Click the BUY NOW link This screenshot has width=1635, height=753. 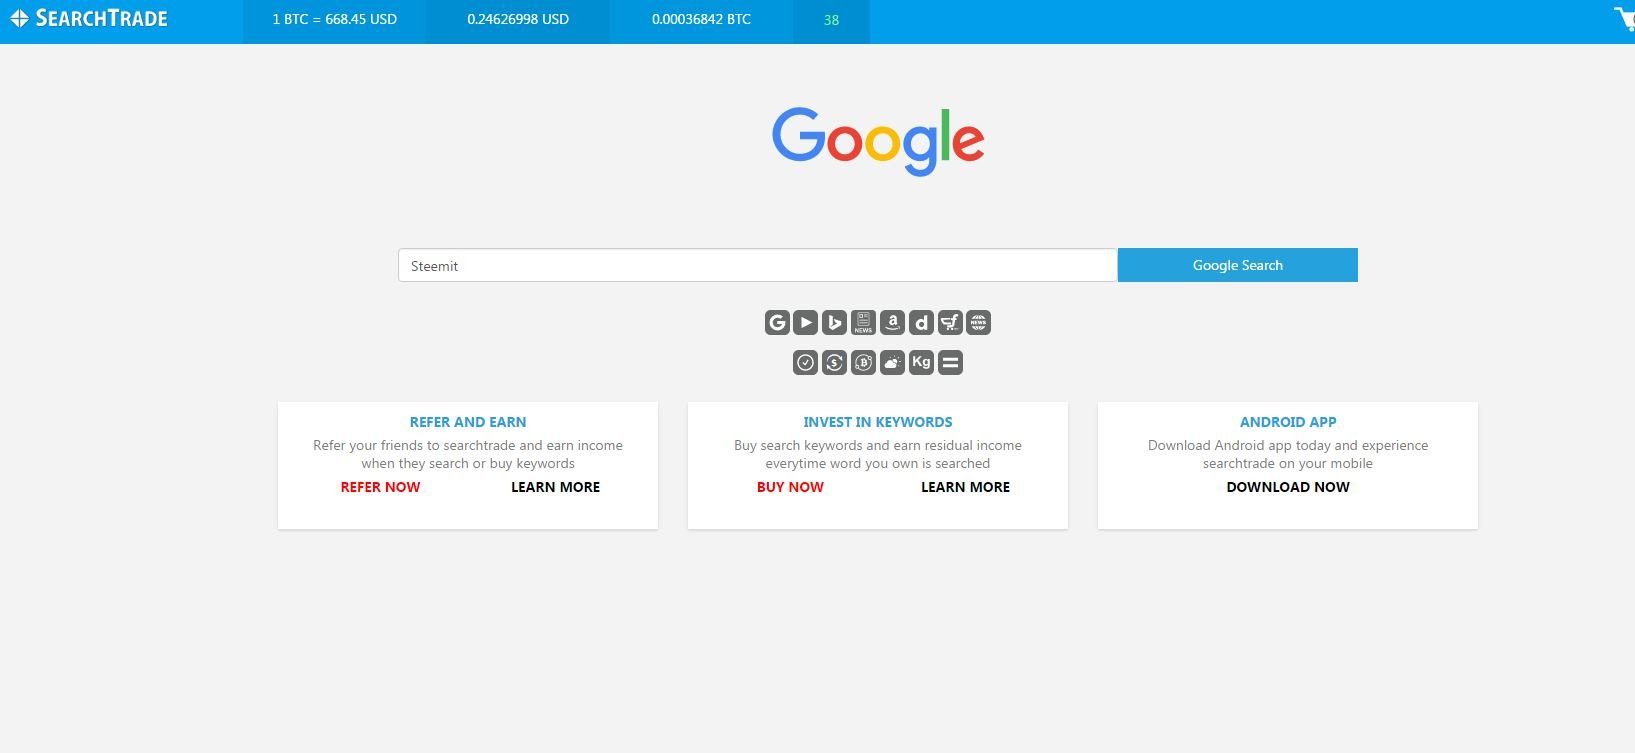pos(790,487)
